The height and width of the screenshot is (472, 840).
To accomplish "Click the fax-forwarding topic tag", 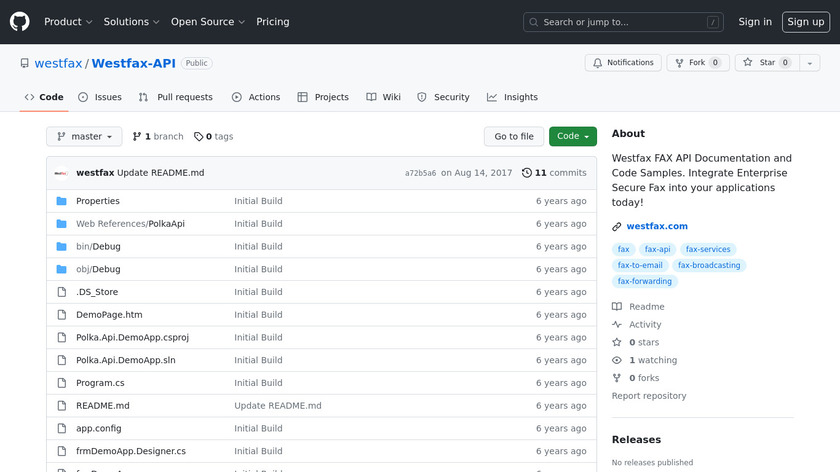I will pos(644,281).
